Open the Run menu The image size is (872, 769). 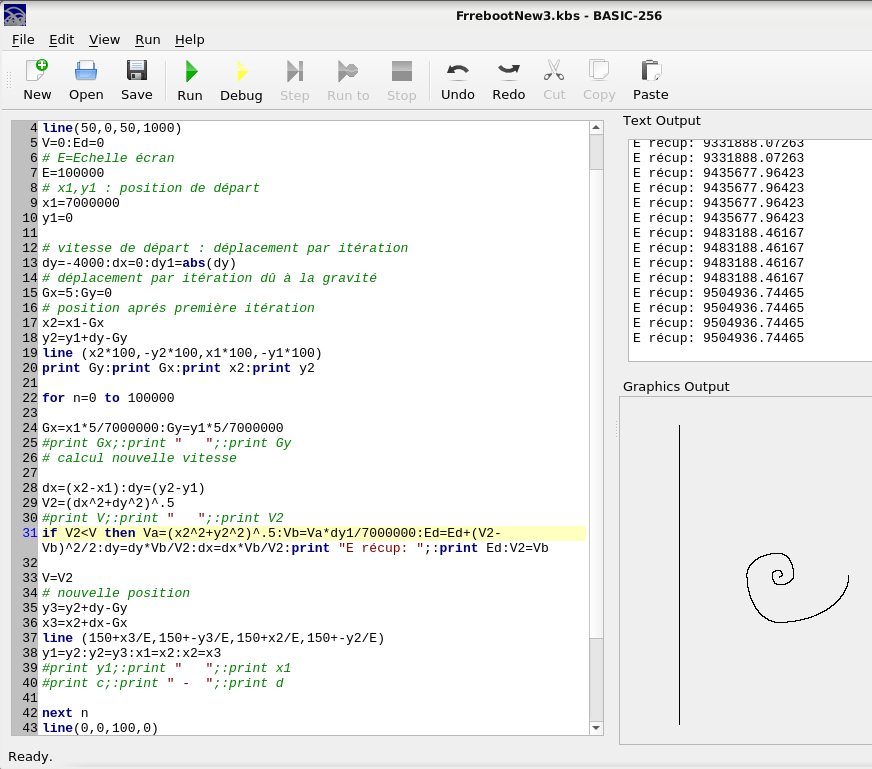pos(148,40)
